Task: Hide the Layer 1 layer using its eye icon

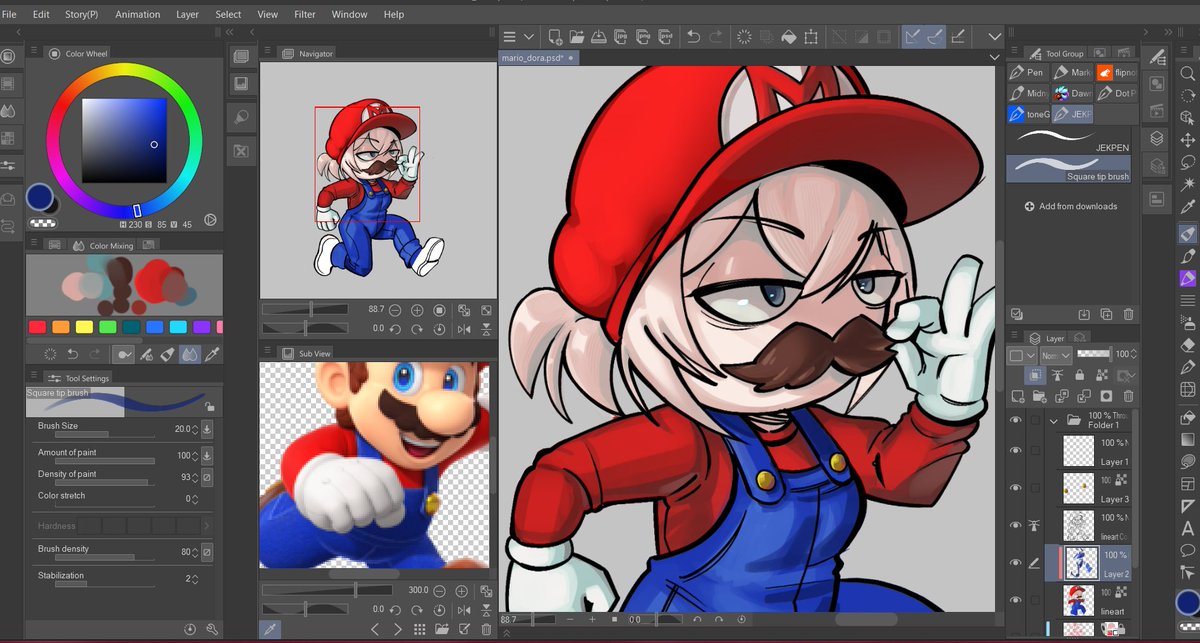Action: point(1016,451)
